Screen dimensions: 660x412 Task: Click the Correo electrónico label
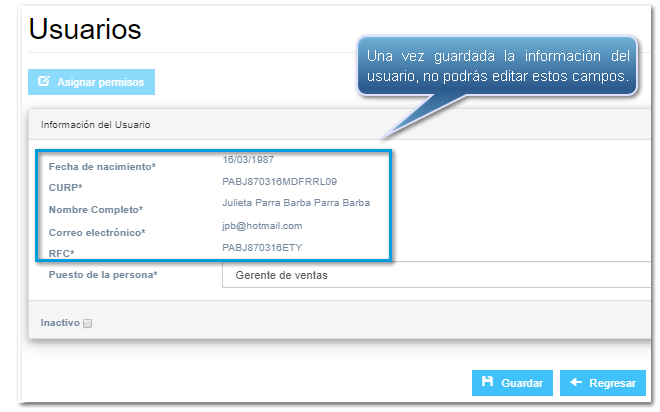97,233
